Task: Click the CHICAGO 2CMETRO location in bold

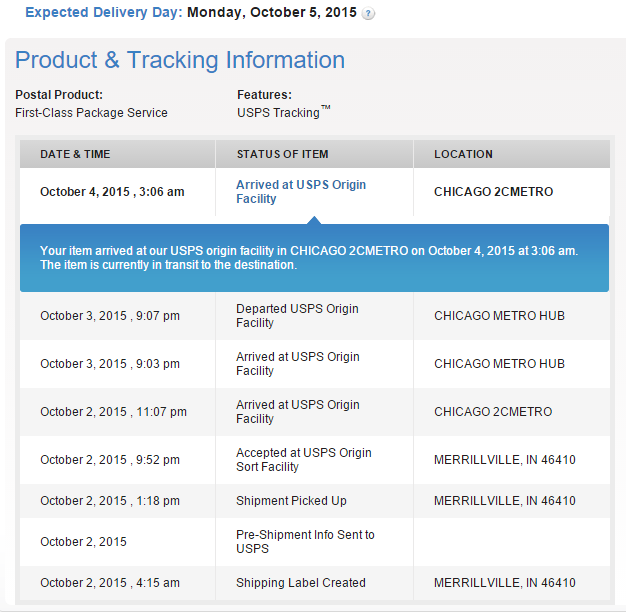Action: click(493, 192)
